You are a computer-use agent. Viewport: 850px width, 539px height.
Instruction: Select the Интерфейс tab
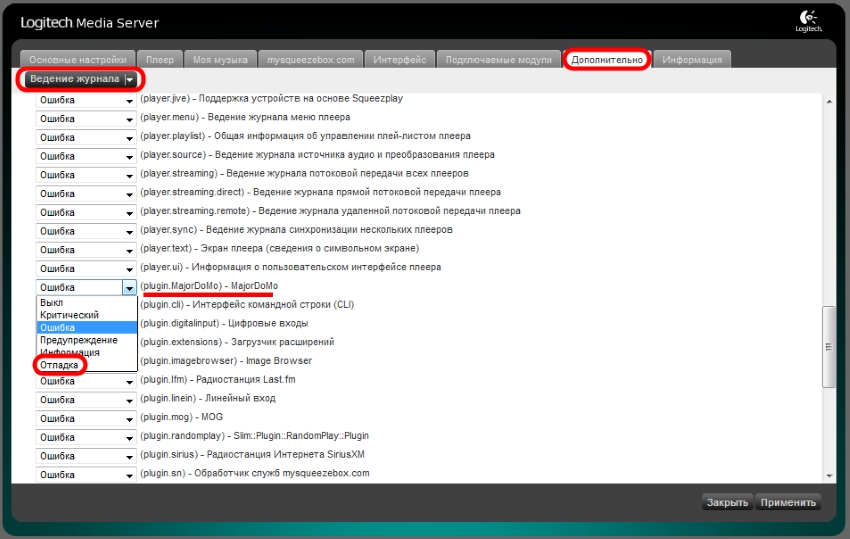point(400,60)
